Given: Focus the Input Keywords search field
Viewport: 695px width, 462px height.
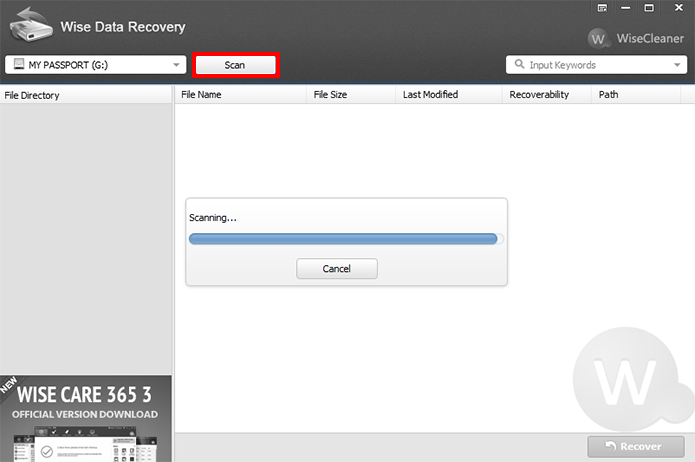Looking at the screenshot, I should (596, 65).
